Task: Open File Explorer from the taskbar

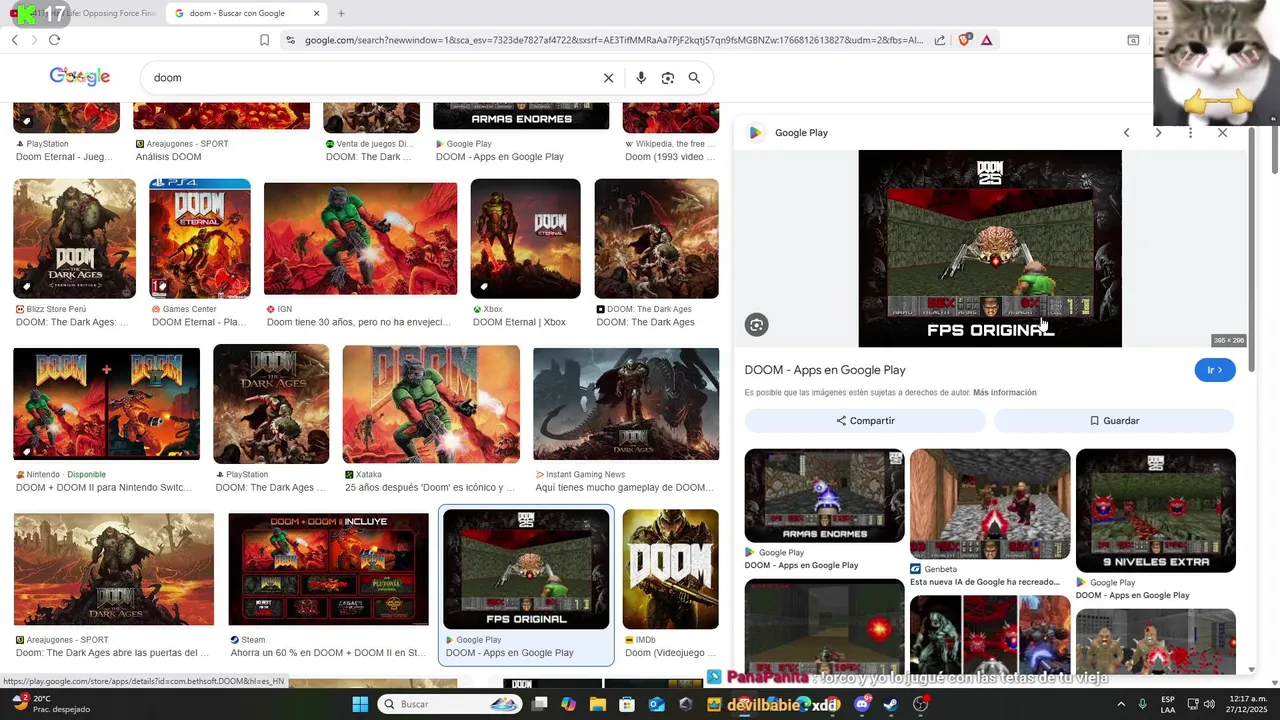Action: (x=598, y=704)
